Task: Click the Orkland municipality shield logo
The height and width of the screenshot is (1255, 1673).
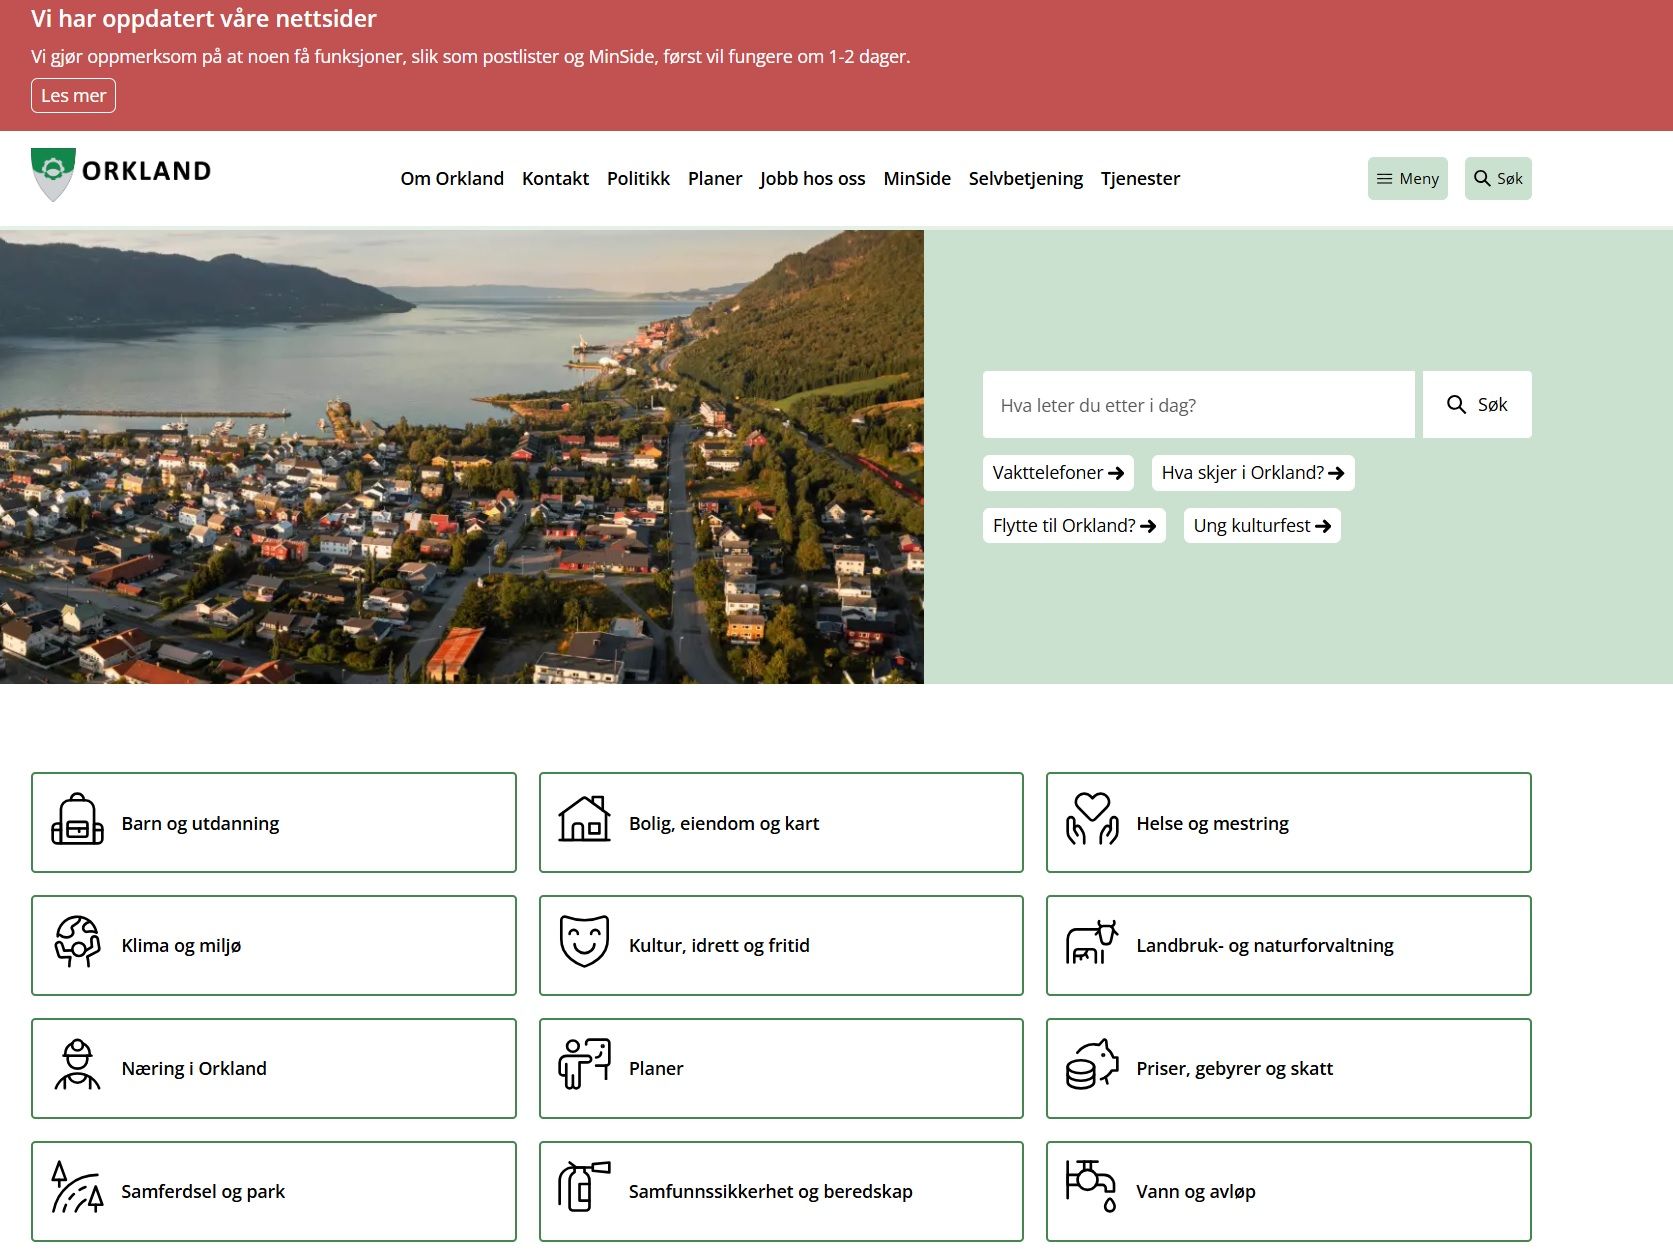Action: click(53, 173)
